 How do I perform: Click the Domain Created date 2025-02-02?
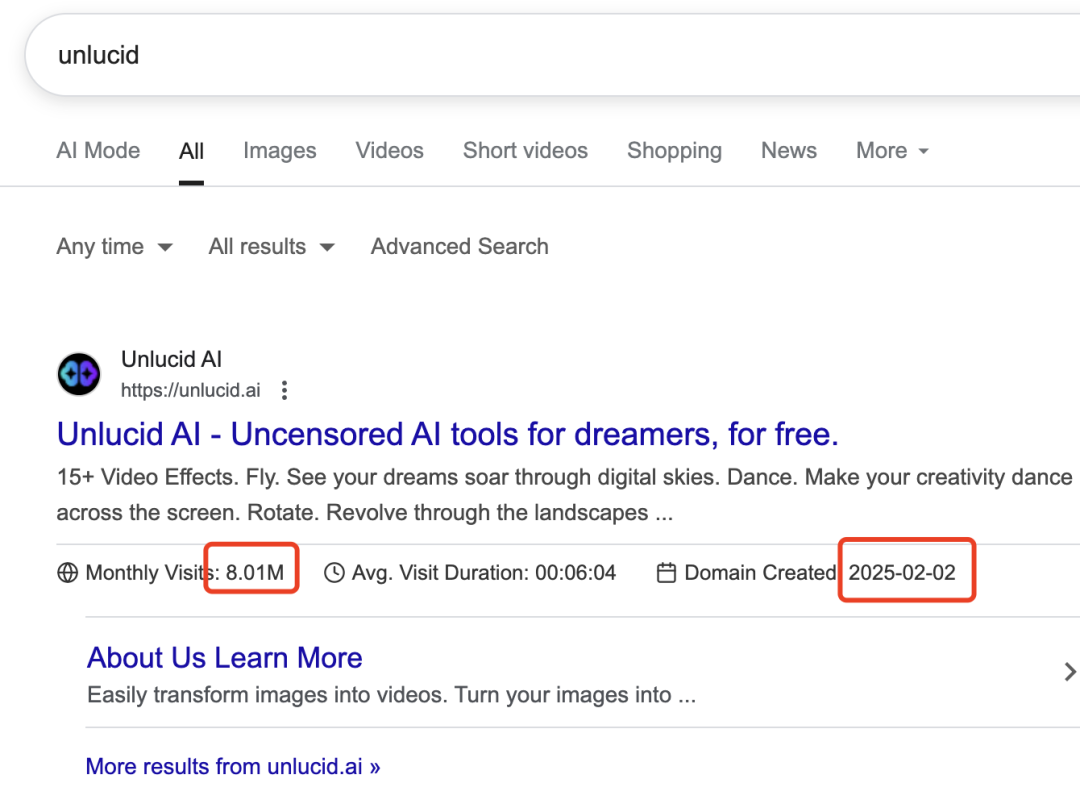tap(902, 572)
